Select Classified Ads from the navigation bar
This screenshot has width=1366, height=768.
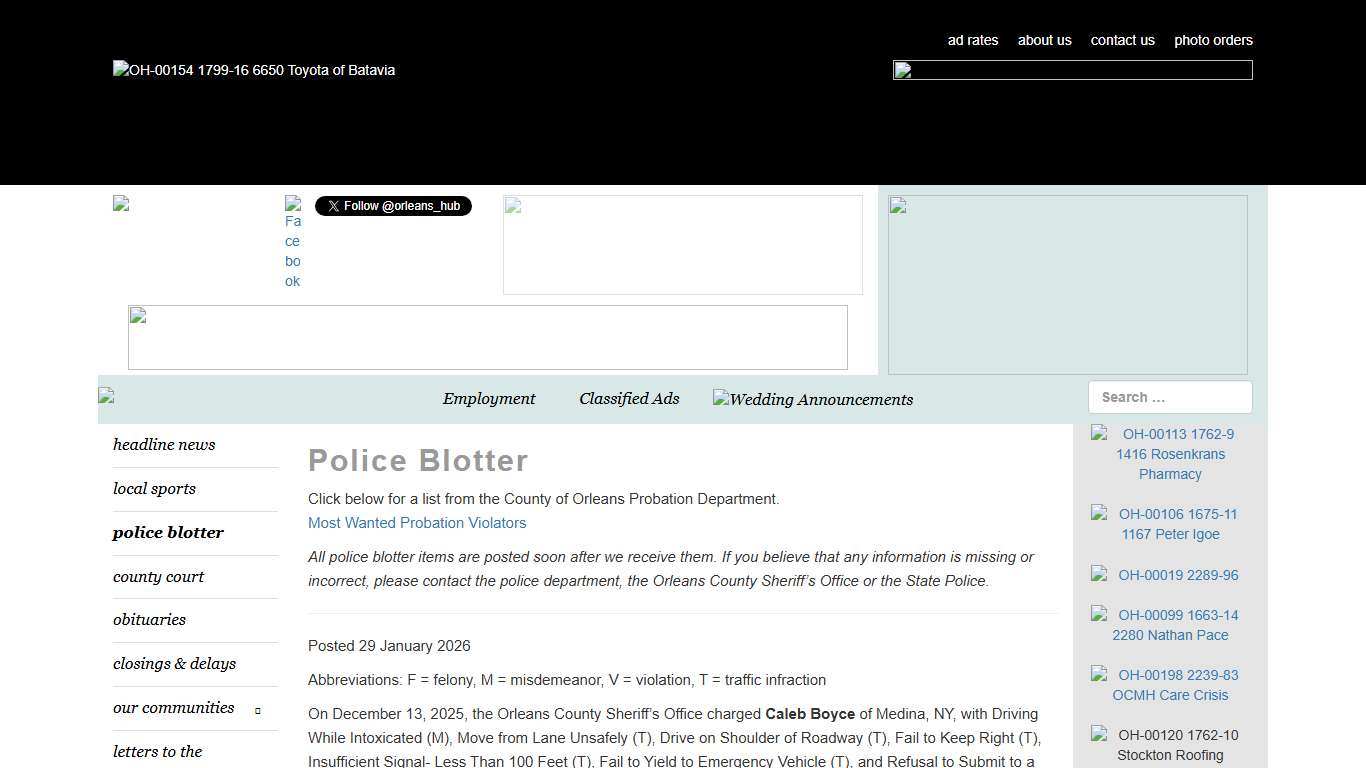click(629, 398)
